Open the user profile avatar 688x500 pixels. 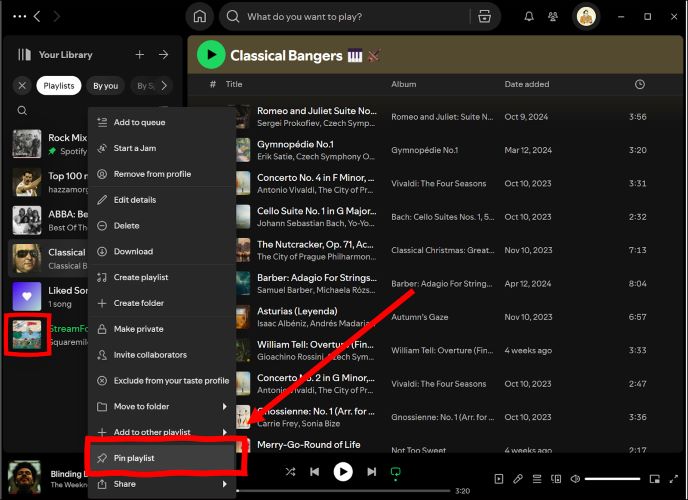[x=586, y=17]
